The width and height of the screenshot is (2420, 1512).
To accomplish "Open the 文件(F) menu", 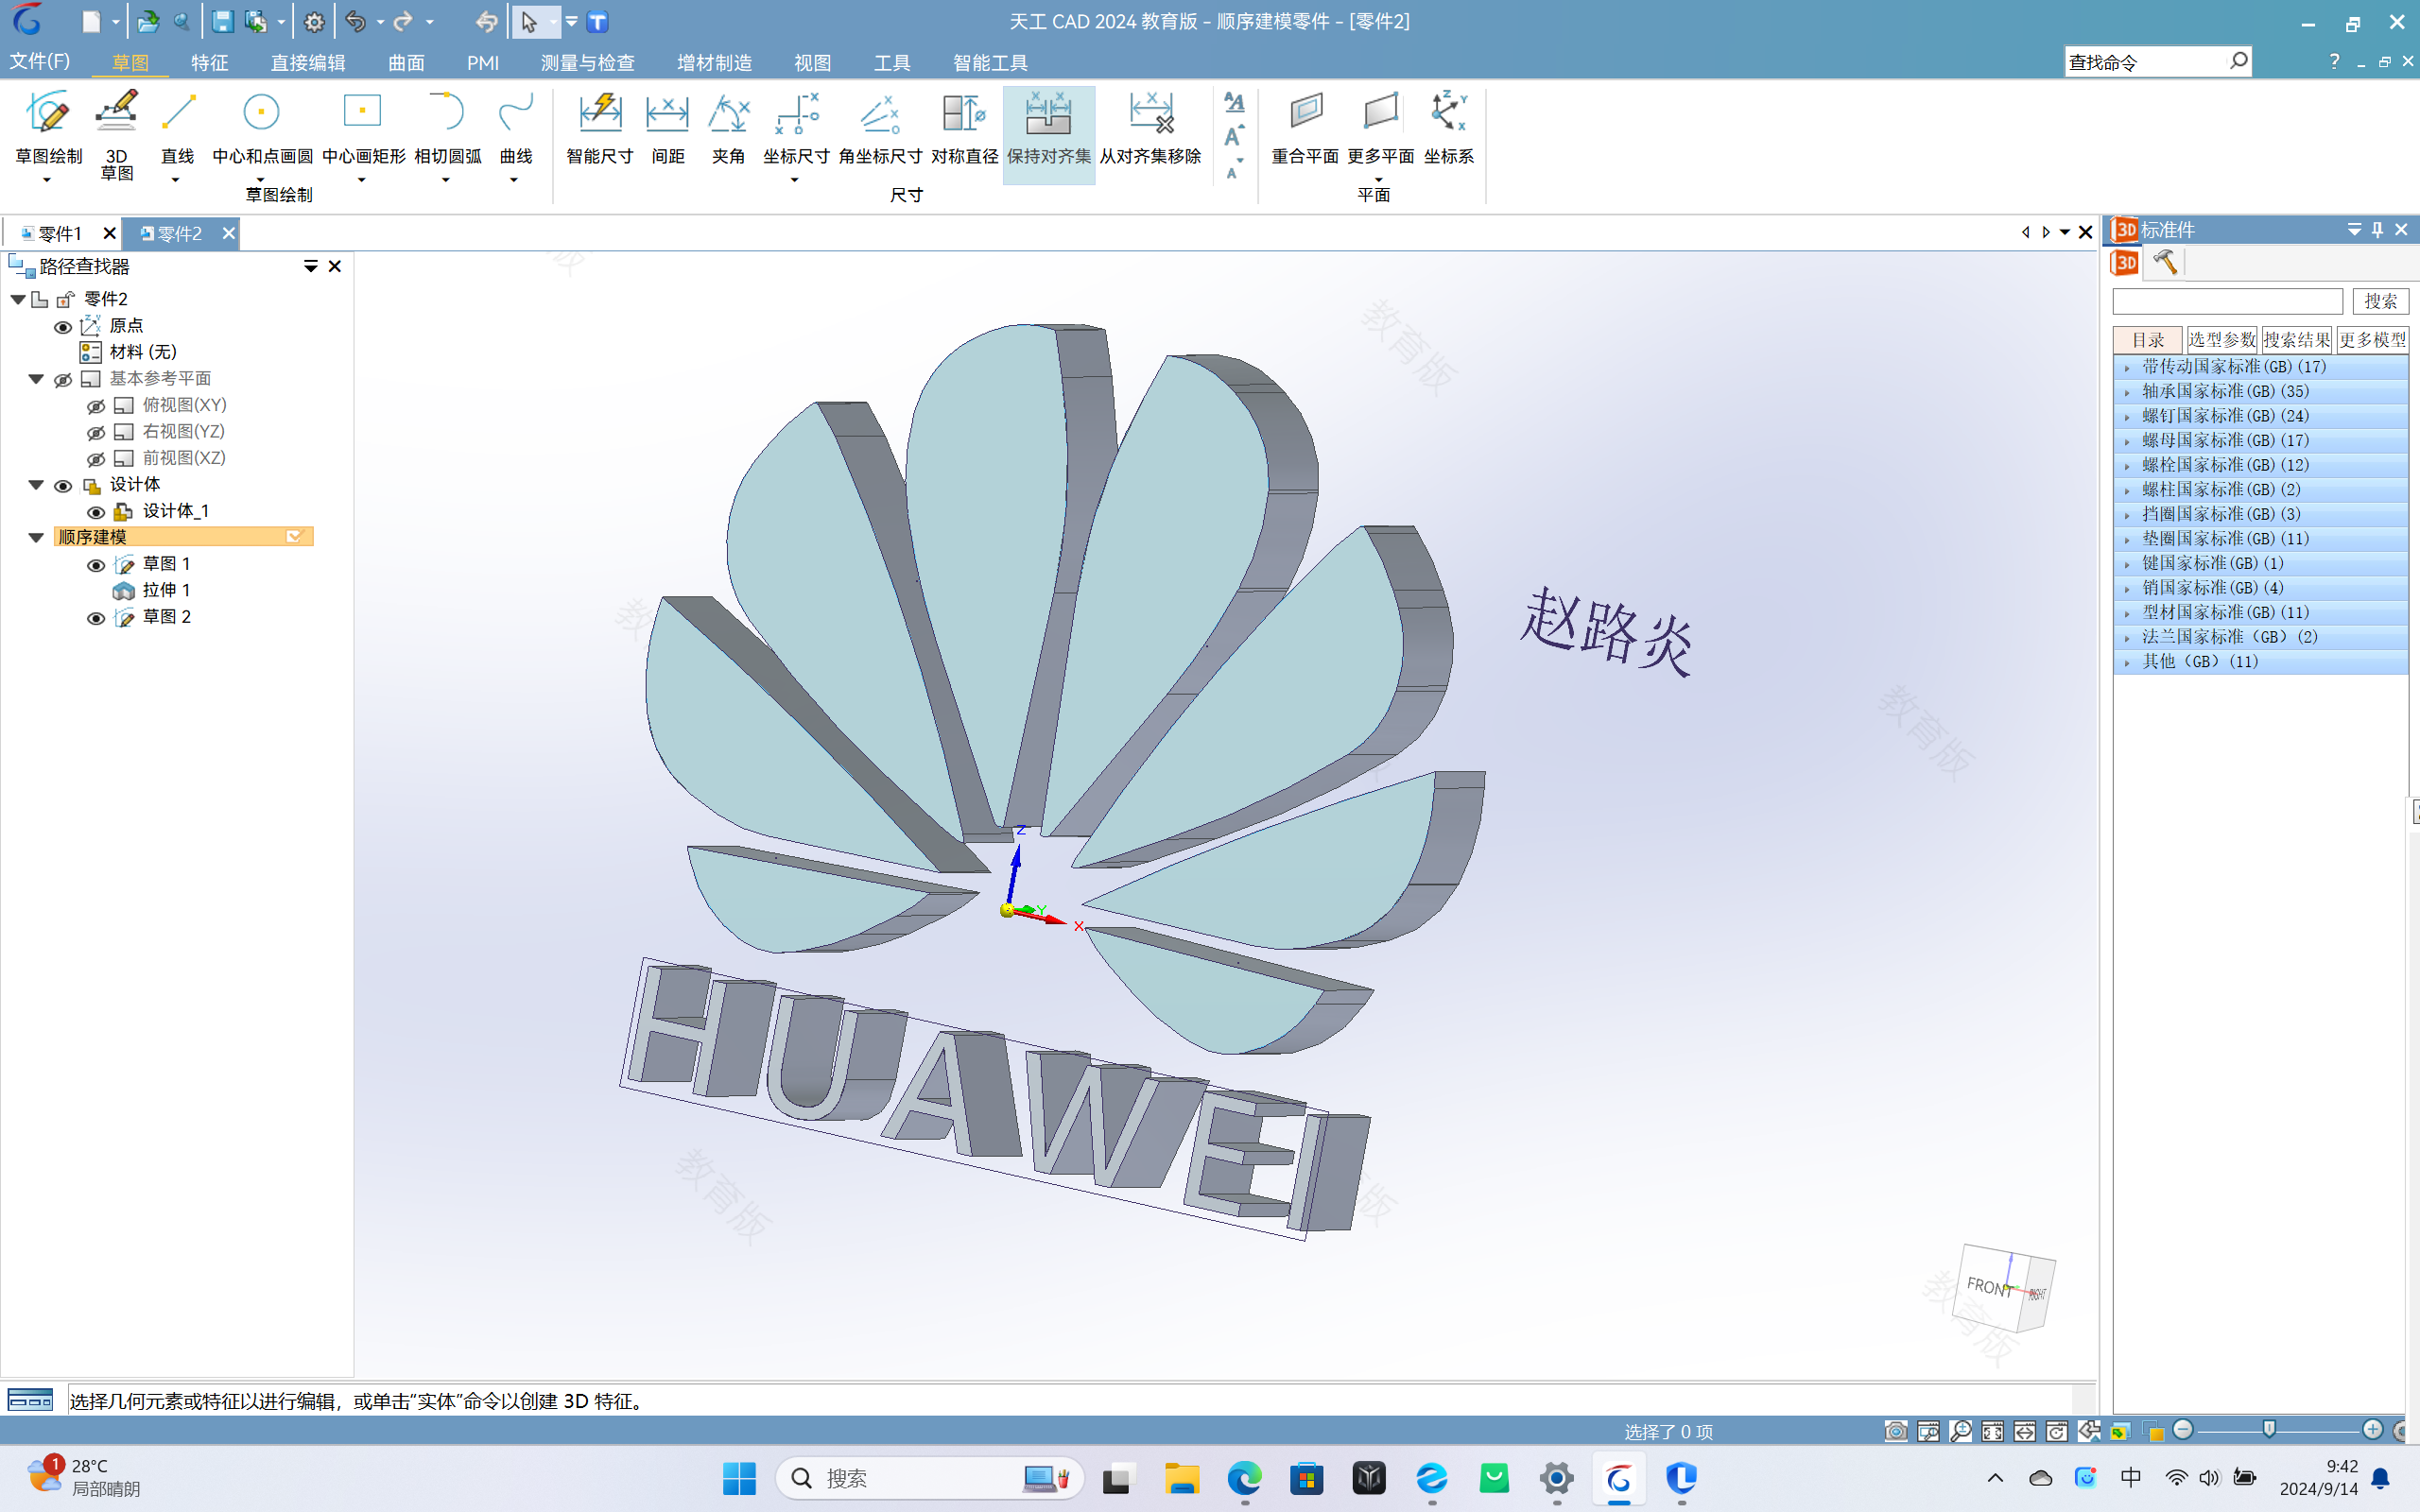I will 40,61.
